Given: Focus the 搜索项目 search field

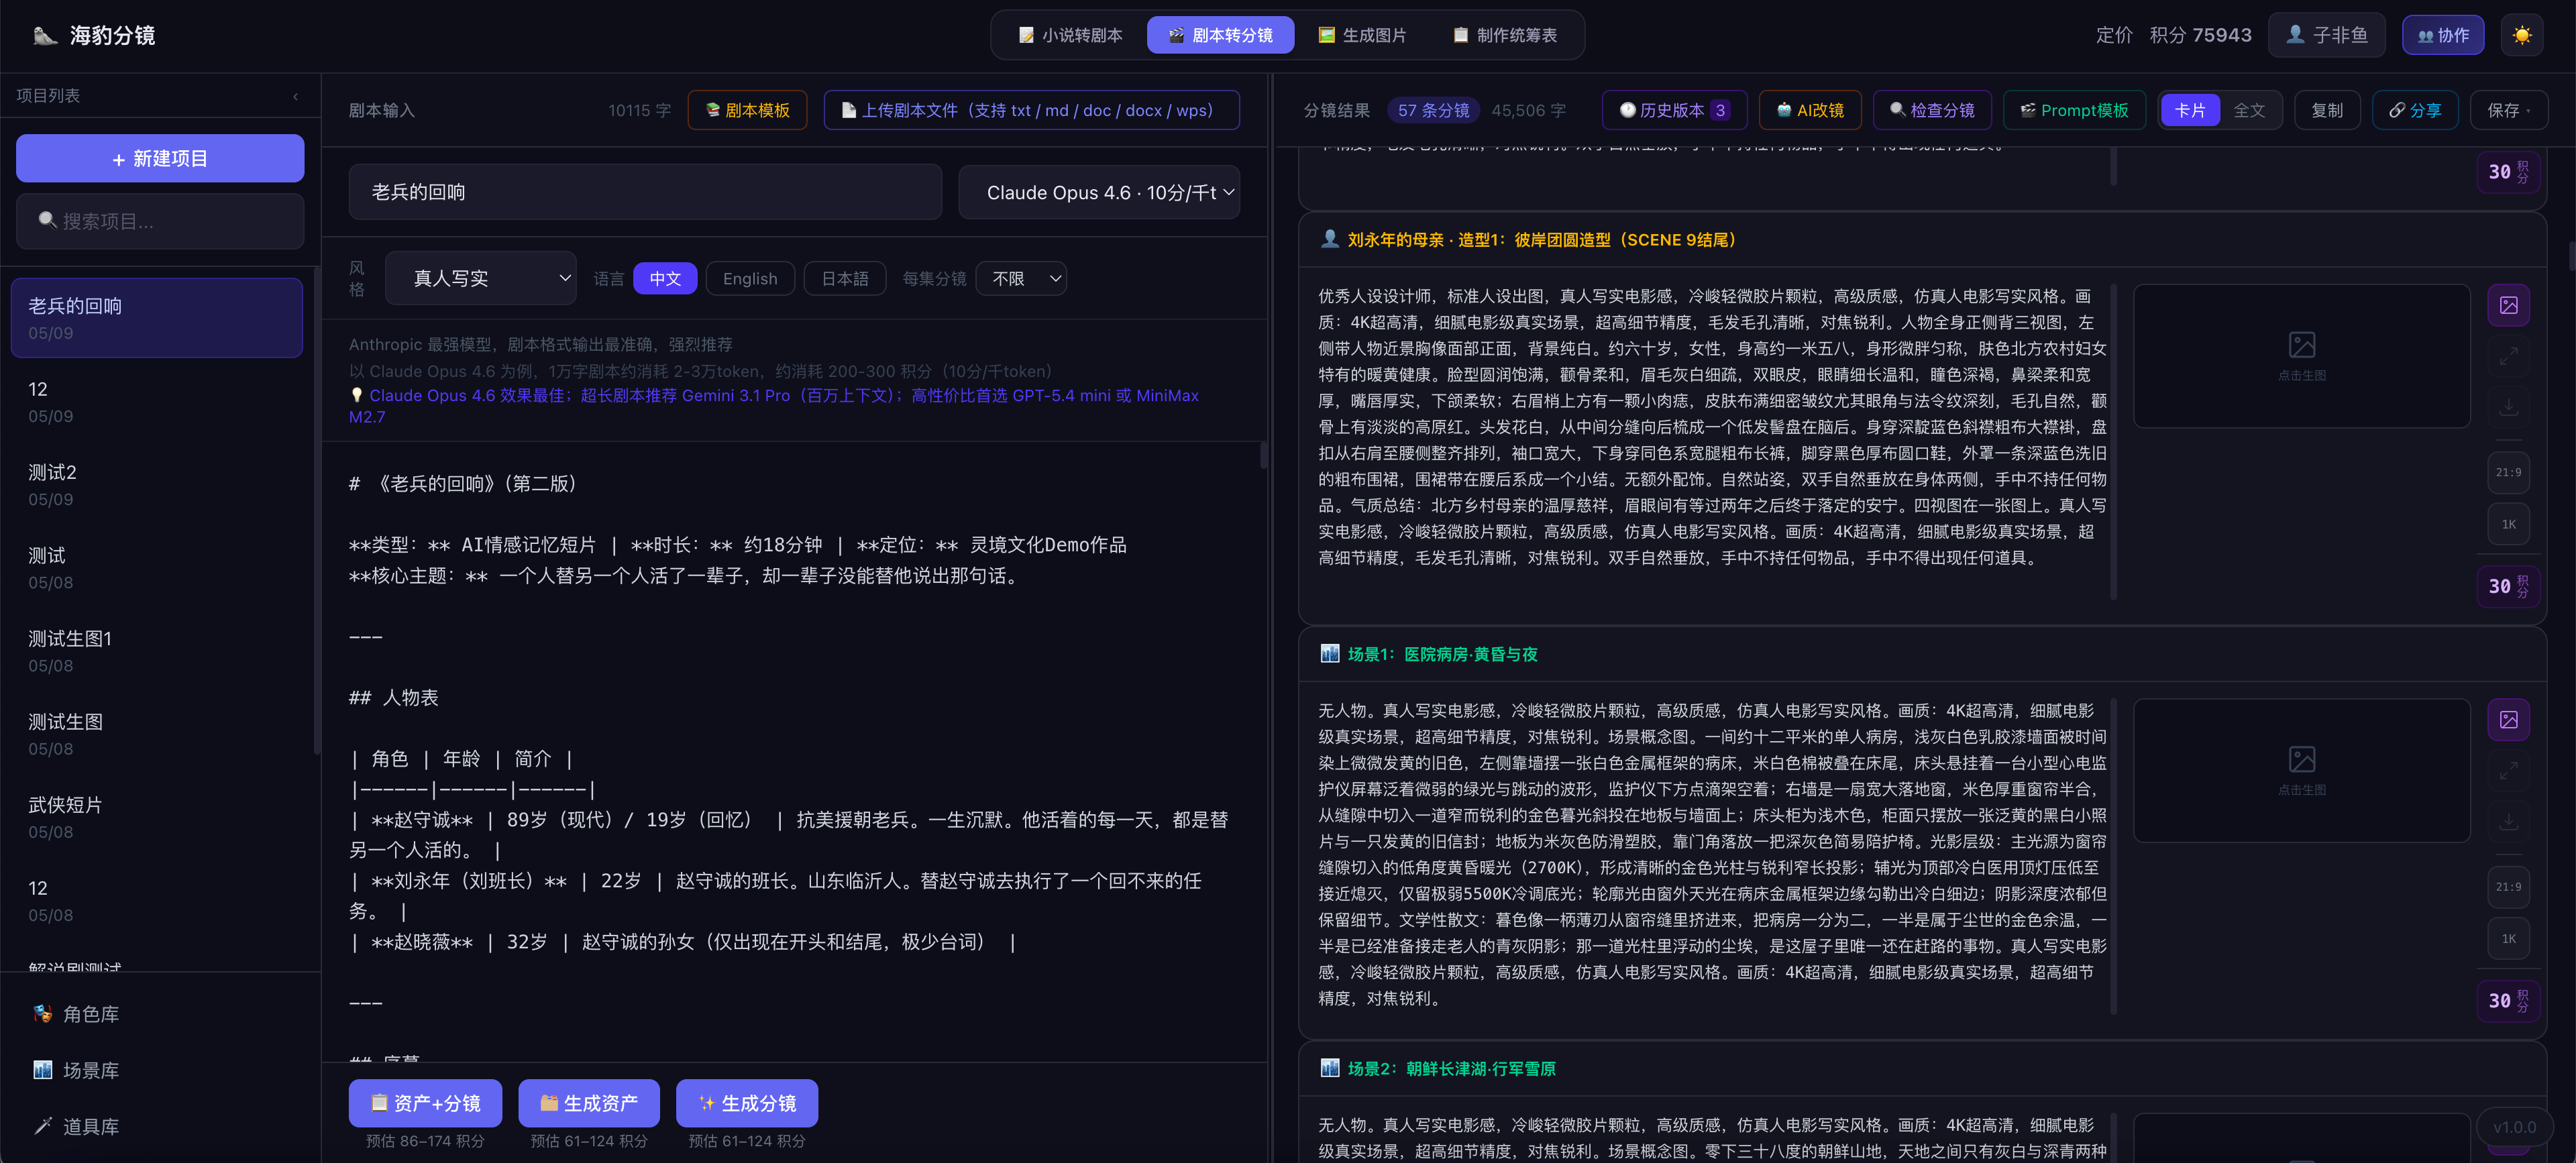Looking at the screenshot, I should tap(160, 221).
